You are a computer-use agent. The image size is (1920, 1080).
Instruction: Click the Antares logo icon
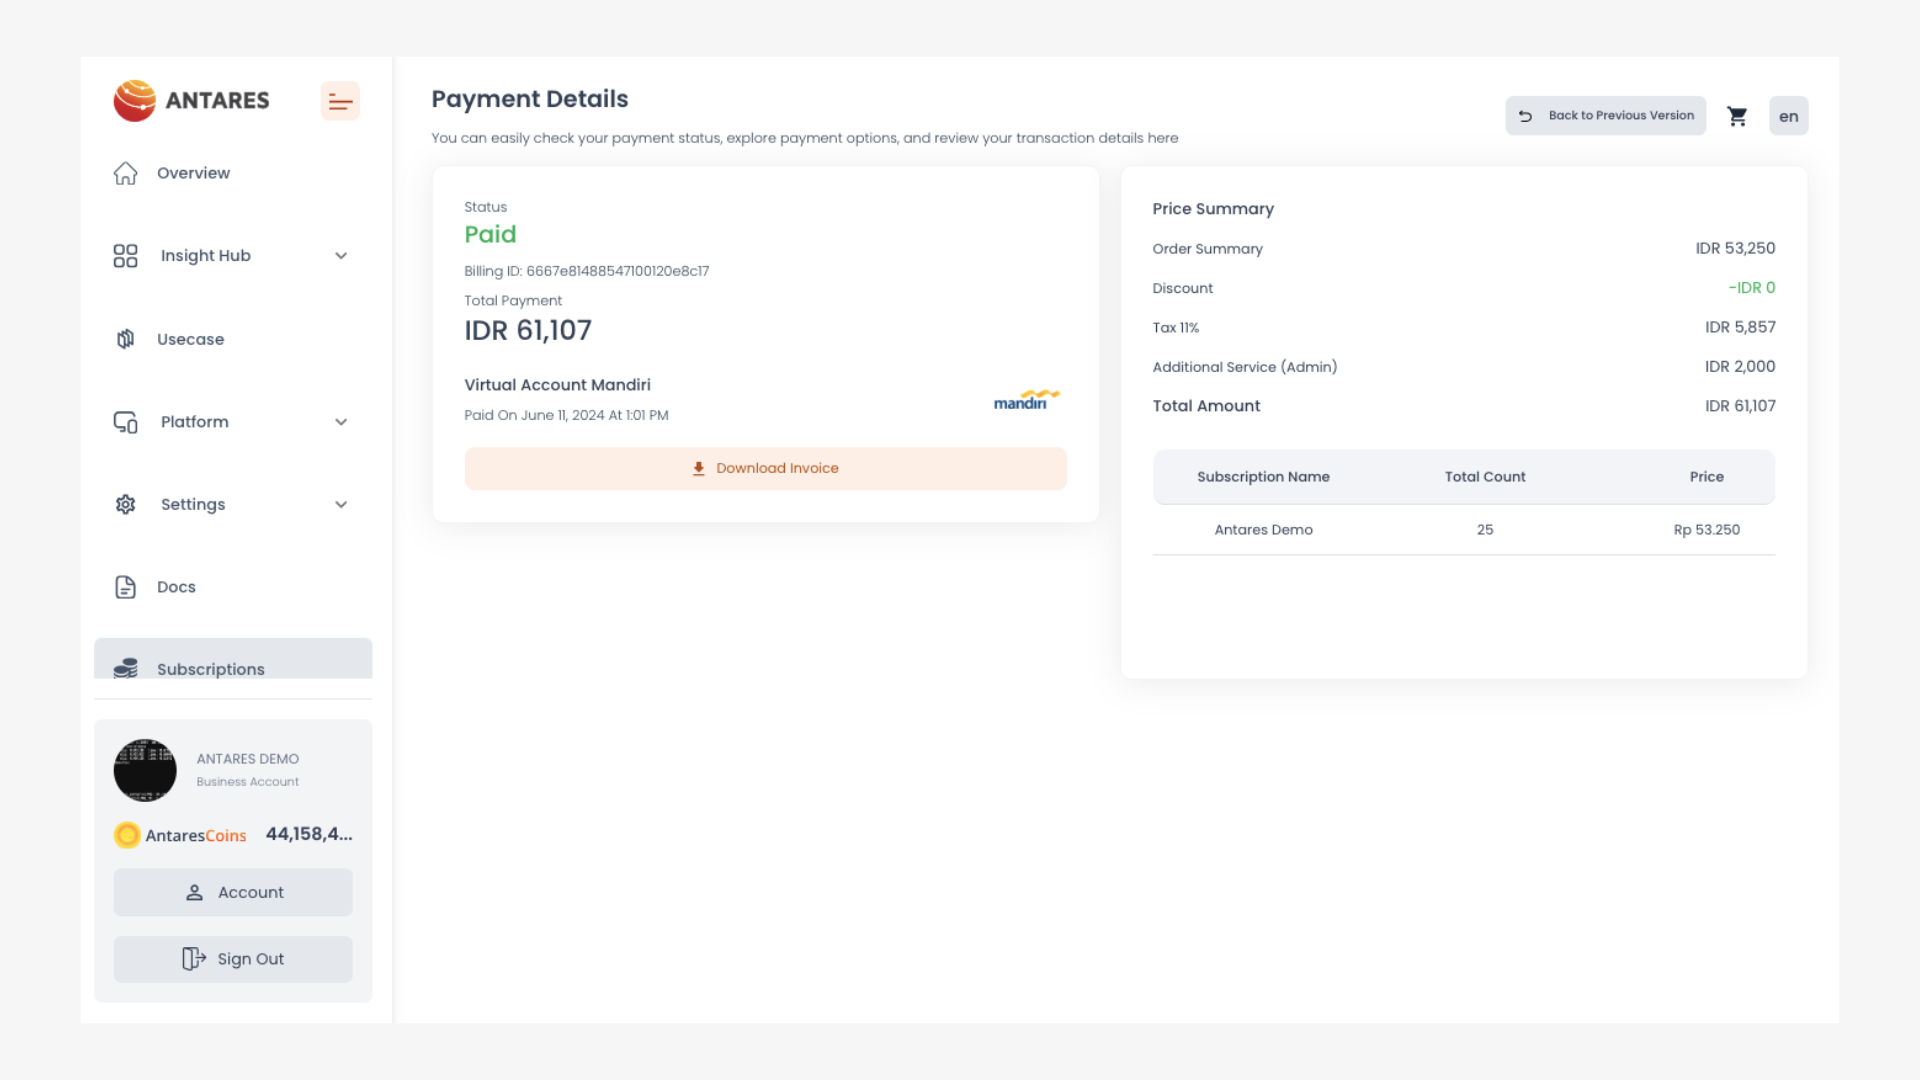pyautogui.click(x=135, y=101)
